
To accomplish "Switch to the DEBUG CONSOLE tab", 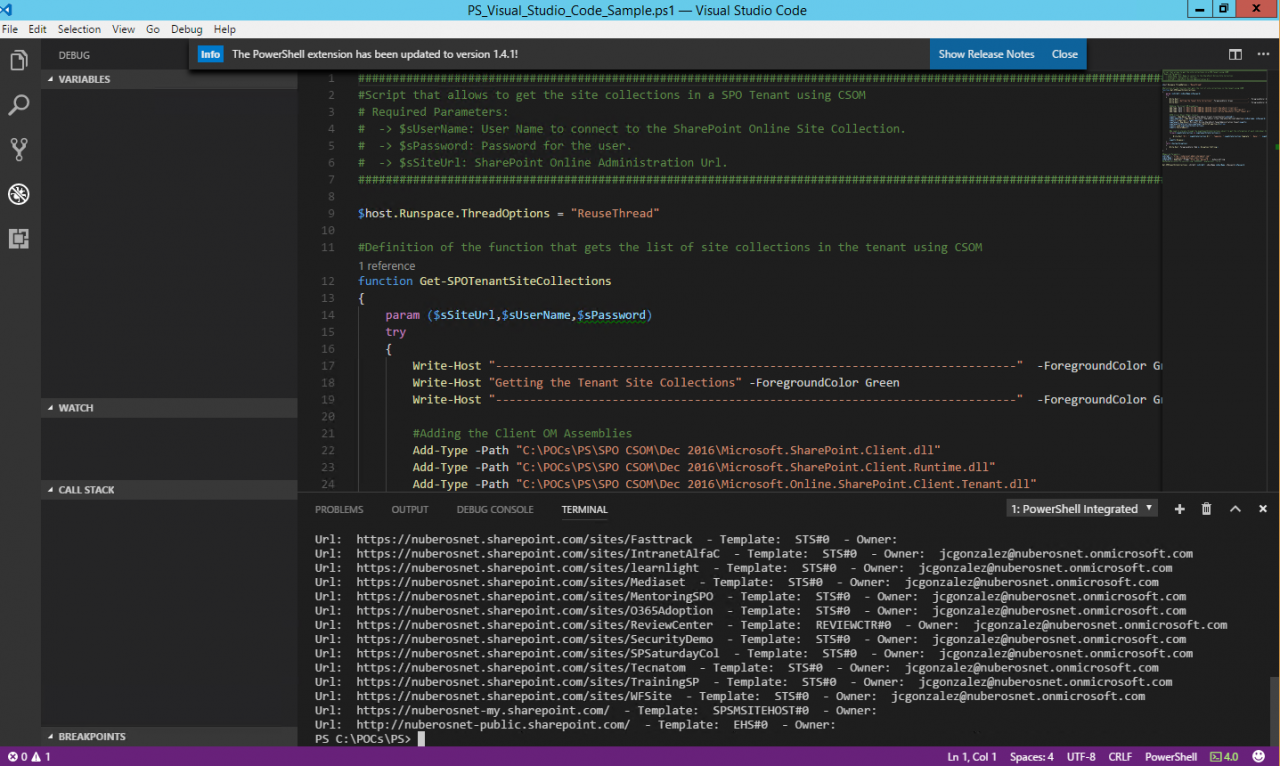I will [x=495, y=509].
